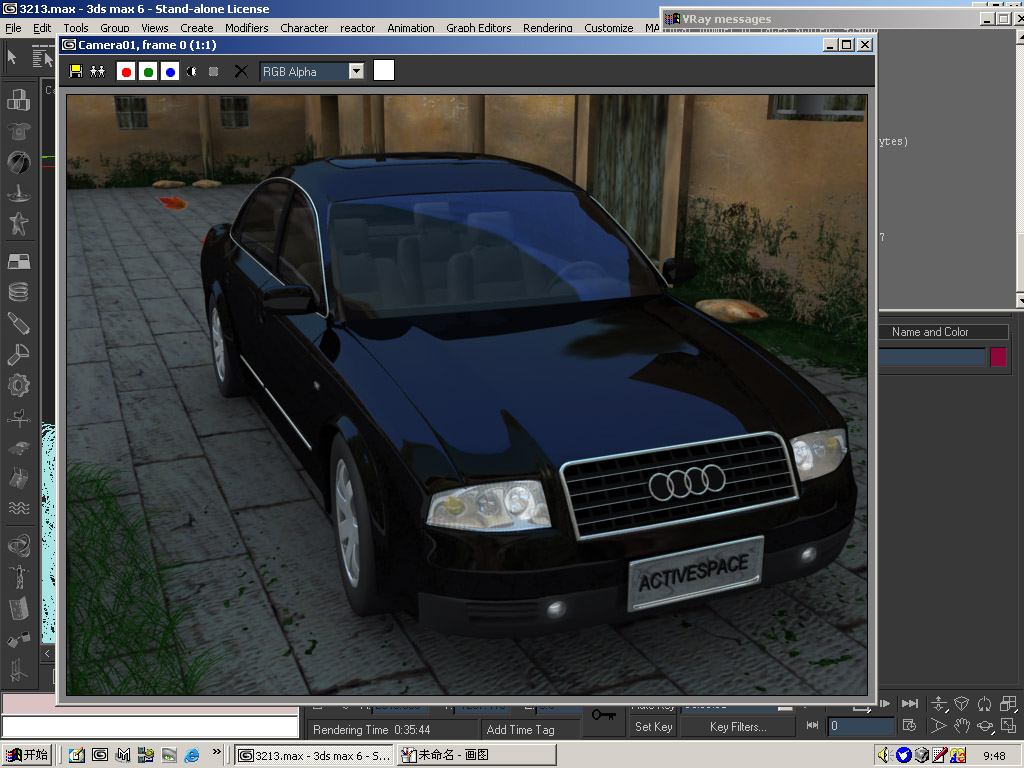This screenshot has height=768, width=1024.
Task: Show the alpha channel in render window
Action: (191, 71)
